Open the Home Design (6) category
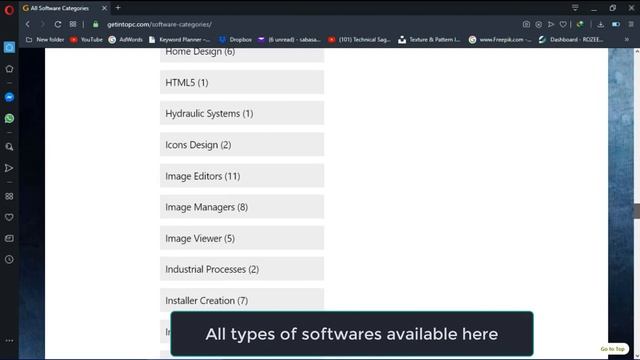The width and height of the screenshot is (640, 360). (x=242, y=55)
